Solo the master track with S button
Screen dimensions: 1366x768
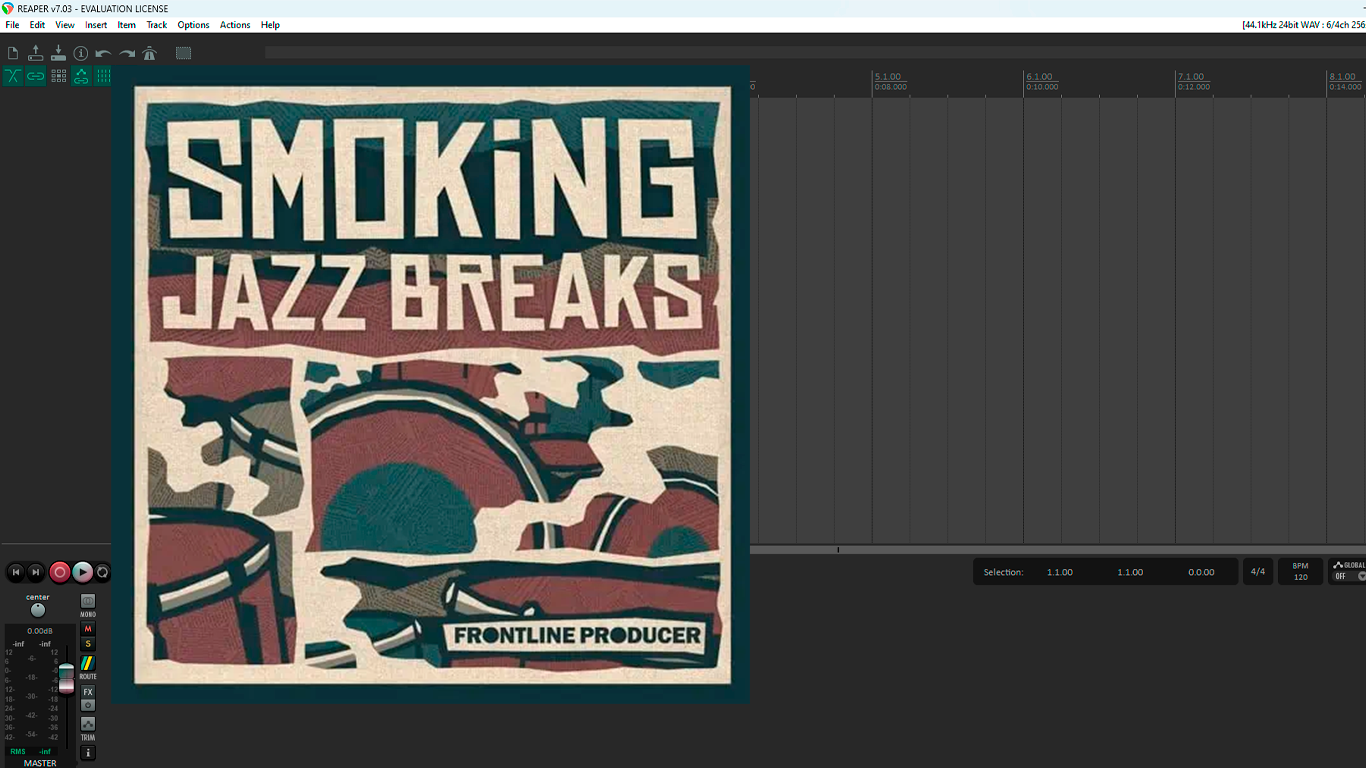pos(88,644)
